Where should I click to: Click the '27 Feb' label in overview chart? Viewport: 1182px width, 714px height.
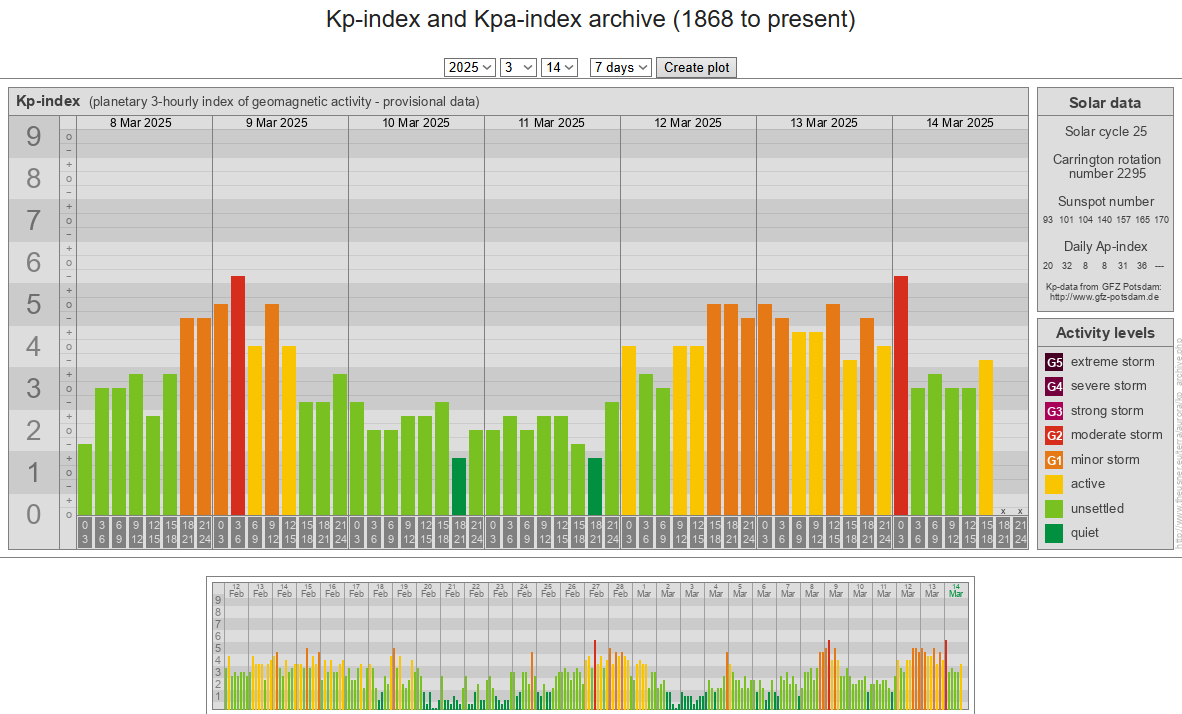pos(596,590)
